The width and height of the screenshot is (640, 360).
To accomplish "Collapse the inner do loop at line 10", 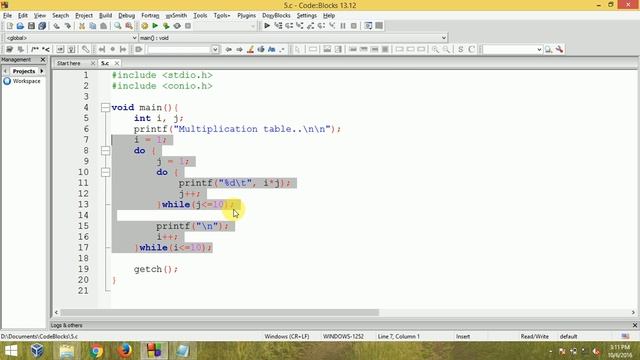I will point(105,172).
